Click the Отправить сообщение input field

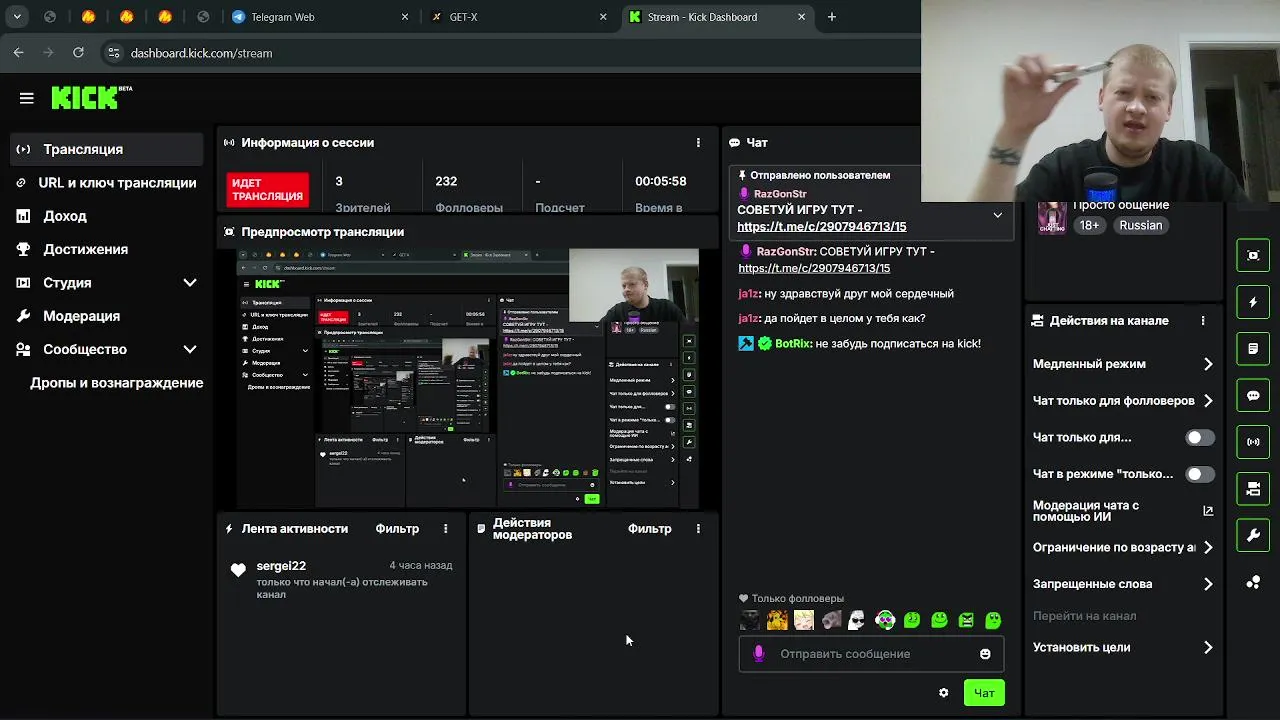pos(871,654)
